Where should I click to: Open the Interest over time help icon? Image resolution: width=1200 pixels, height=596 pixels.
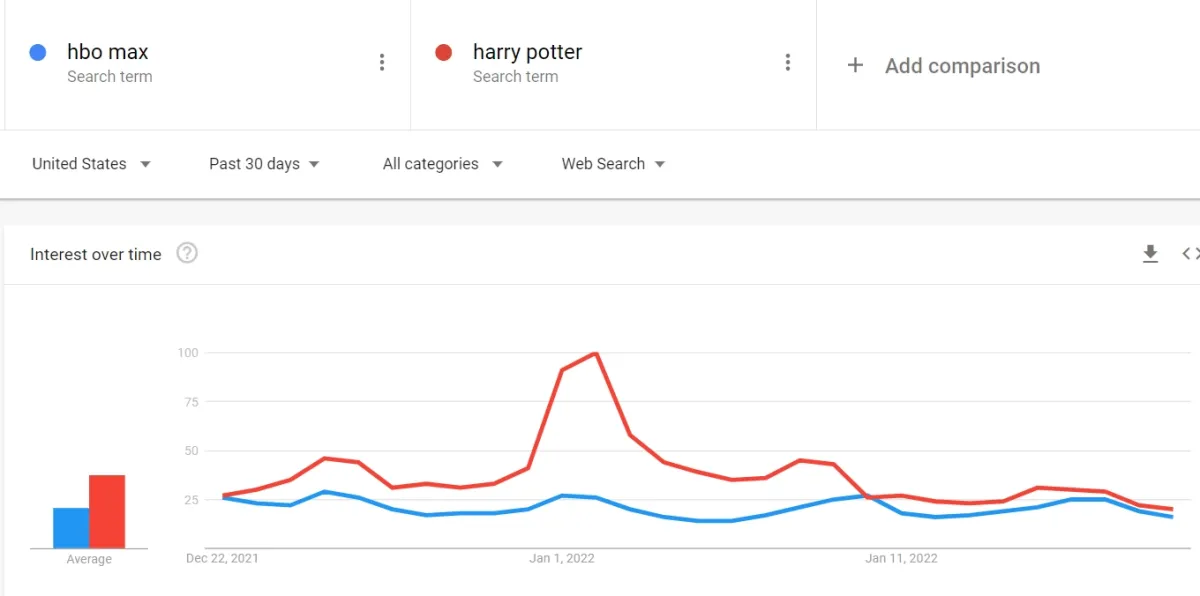(x=187, y=253)
